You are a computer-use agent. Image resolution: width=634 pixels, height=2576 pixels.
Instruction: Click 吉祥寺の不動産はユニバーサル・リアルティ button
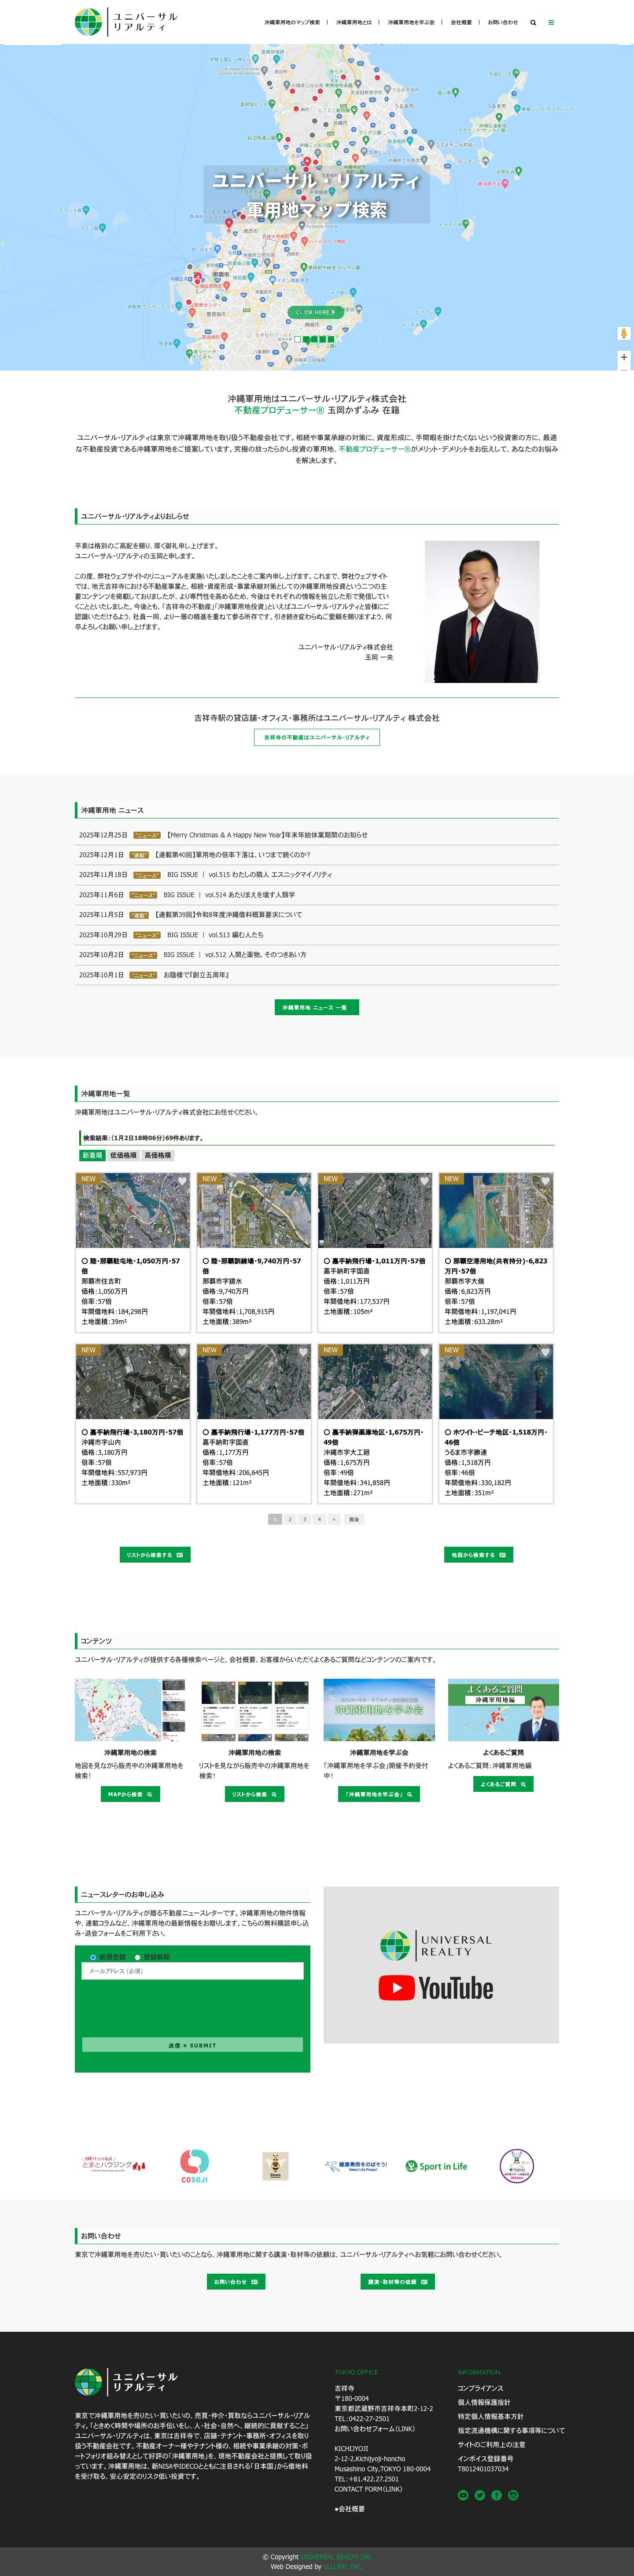click(x=317, y=737)
